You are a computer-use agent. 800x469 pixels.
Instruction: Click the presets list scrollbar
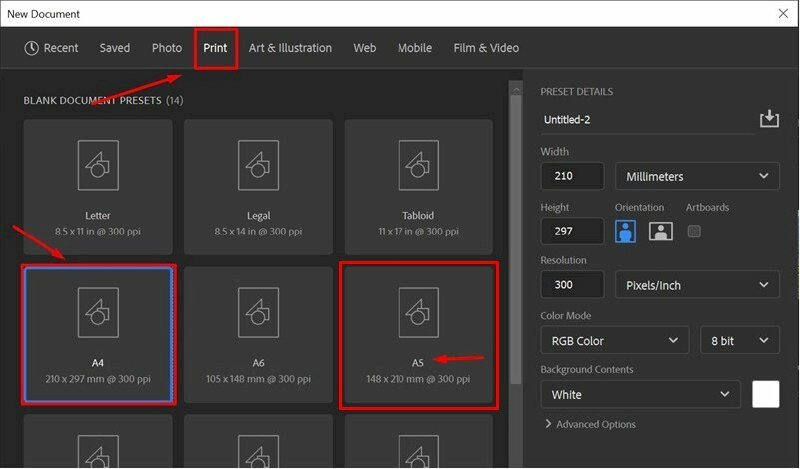point(516,240)
